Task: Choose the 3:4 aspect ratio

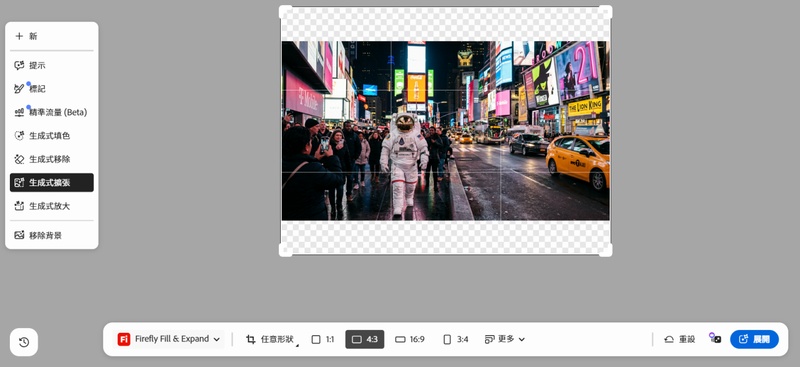Action: coord(456,339)
